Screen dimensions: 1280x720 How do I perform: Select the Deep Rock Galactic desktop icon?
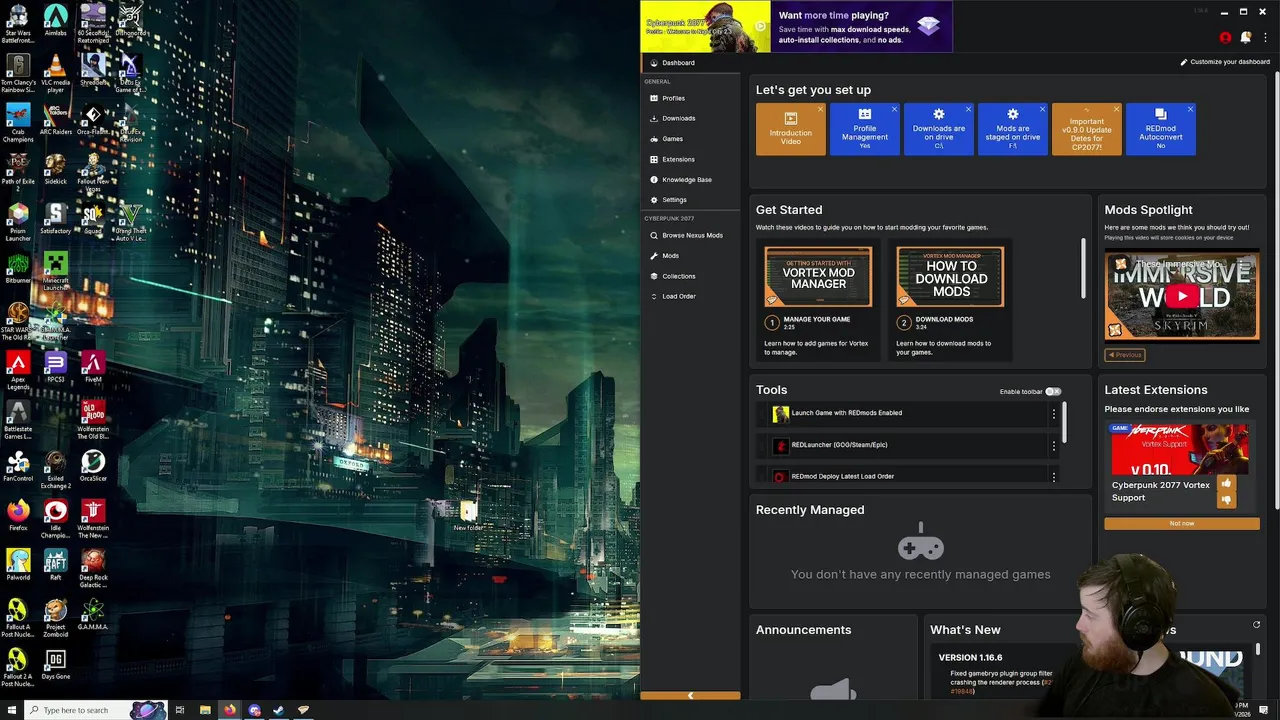(x=93, y=567)
